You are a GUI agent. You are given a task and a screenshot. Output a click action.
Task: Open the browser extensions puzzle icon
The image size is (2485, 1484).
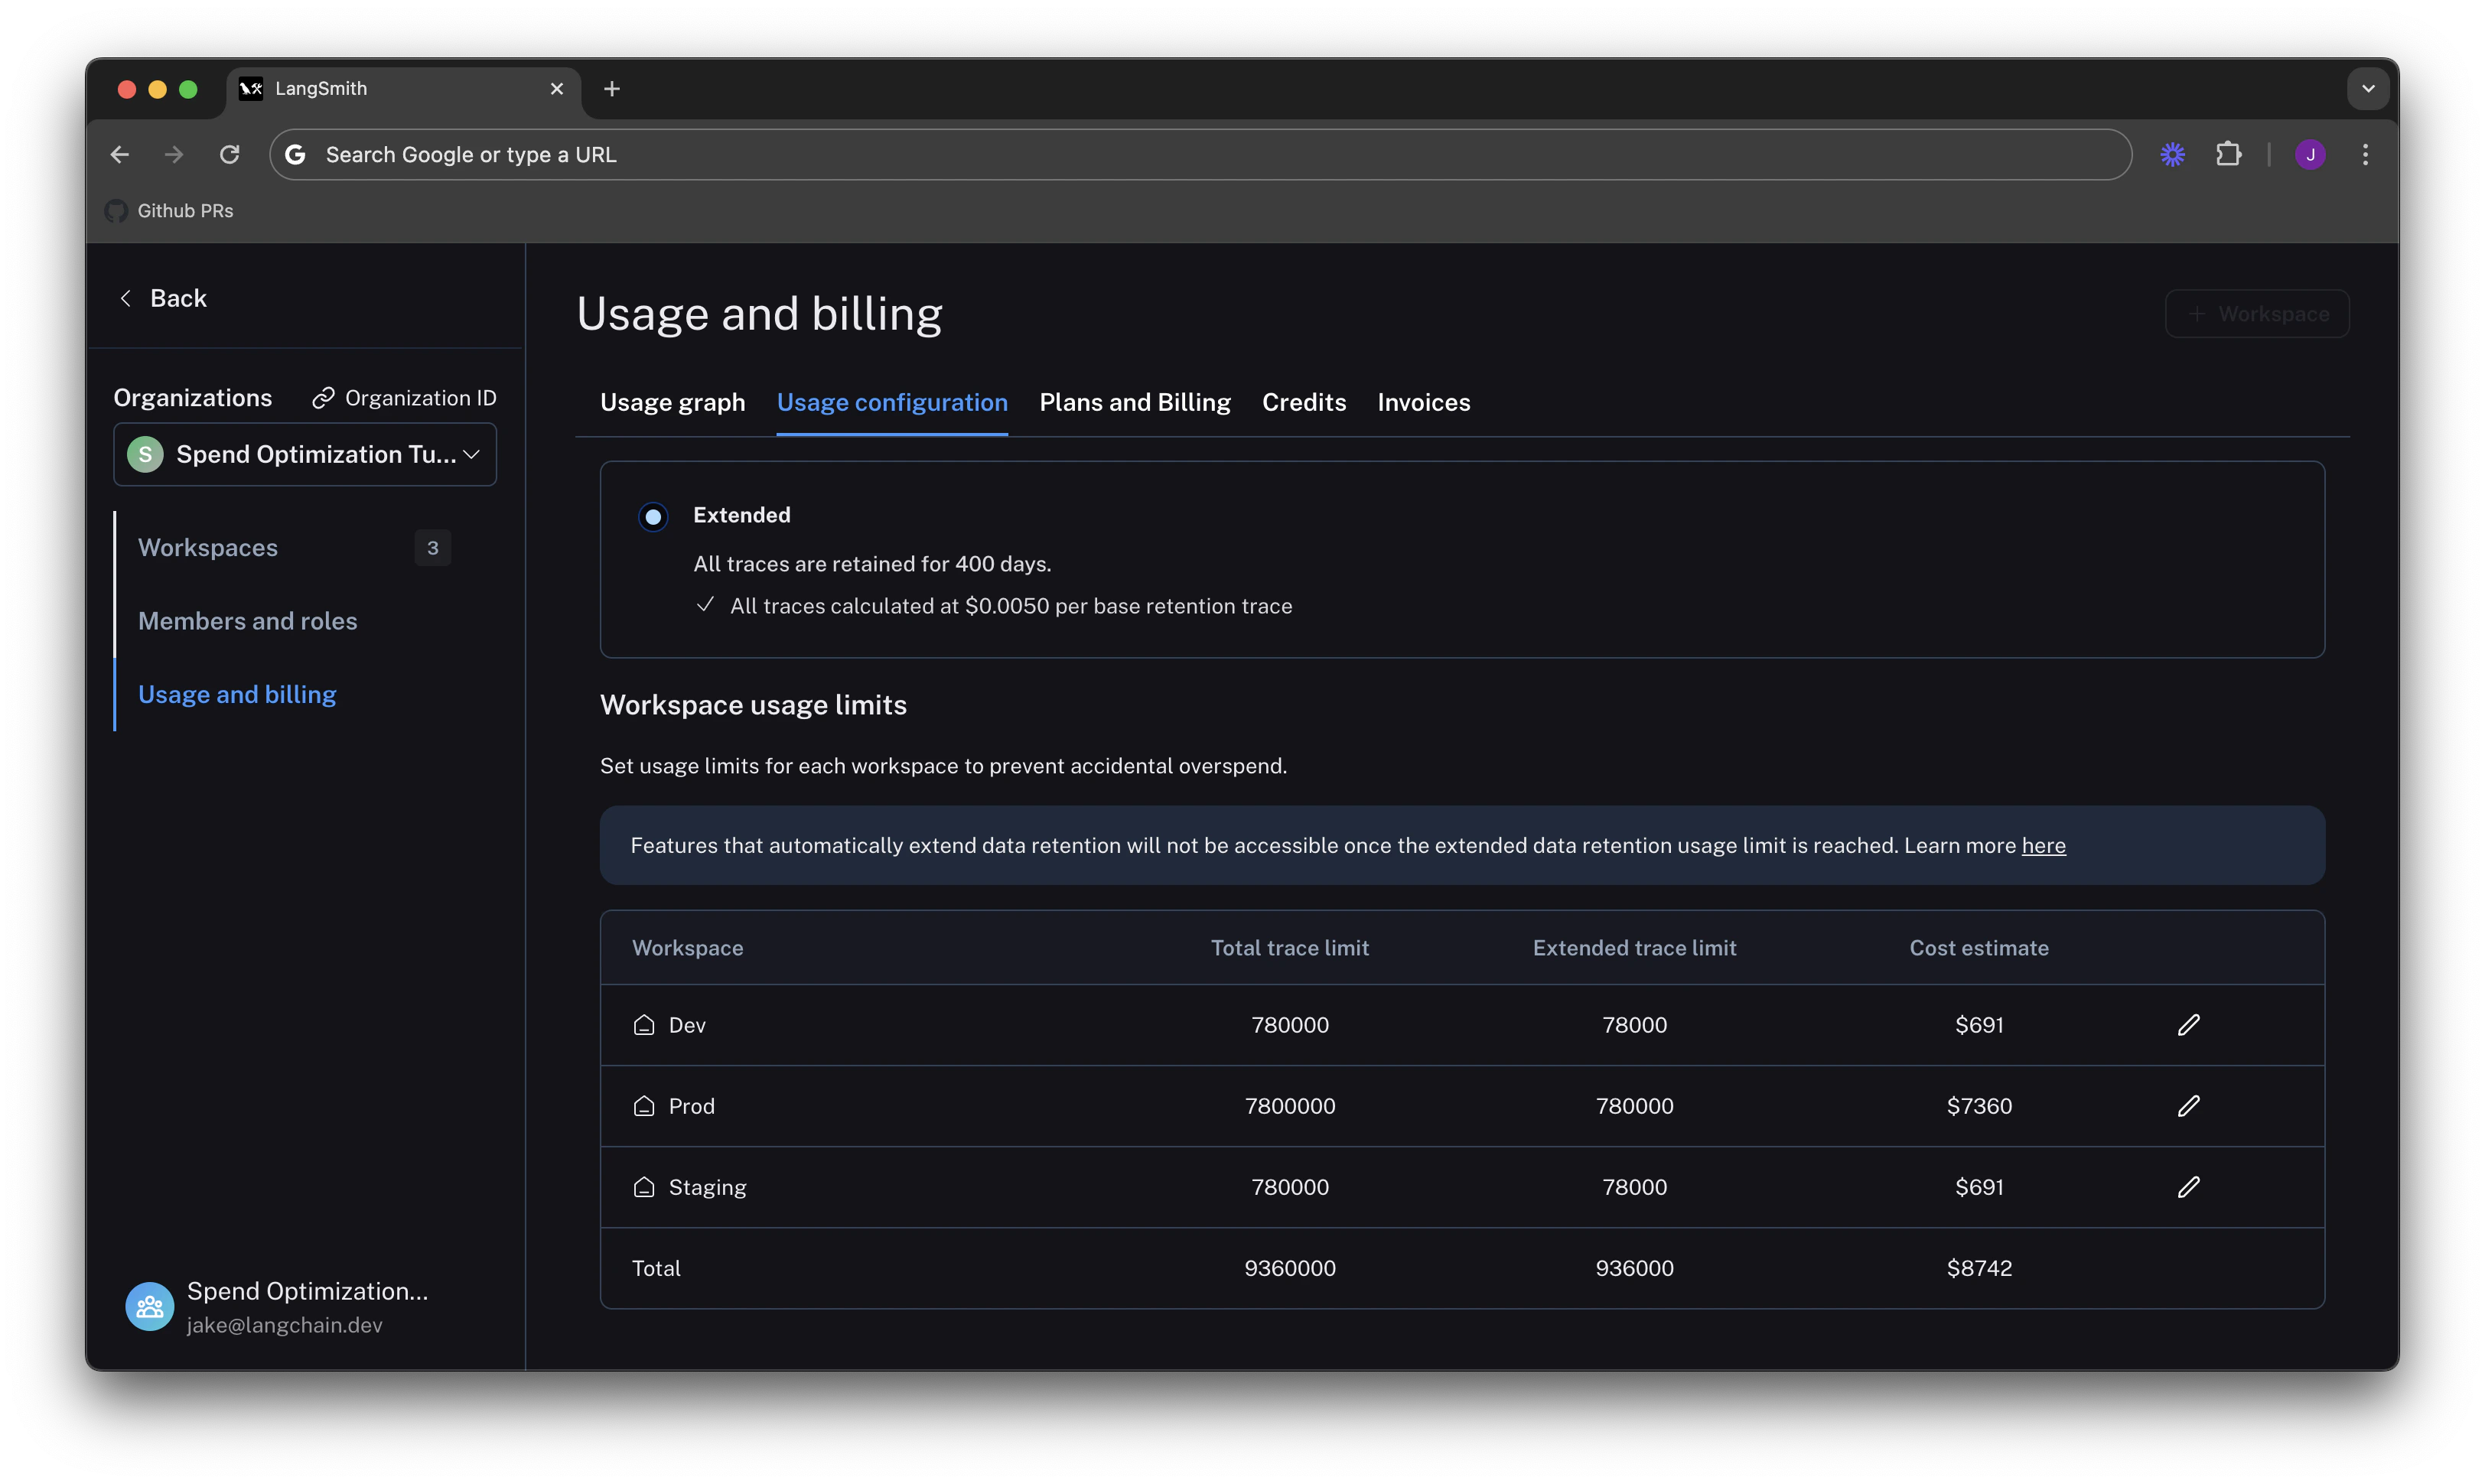[x=2228, y=154]
